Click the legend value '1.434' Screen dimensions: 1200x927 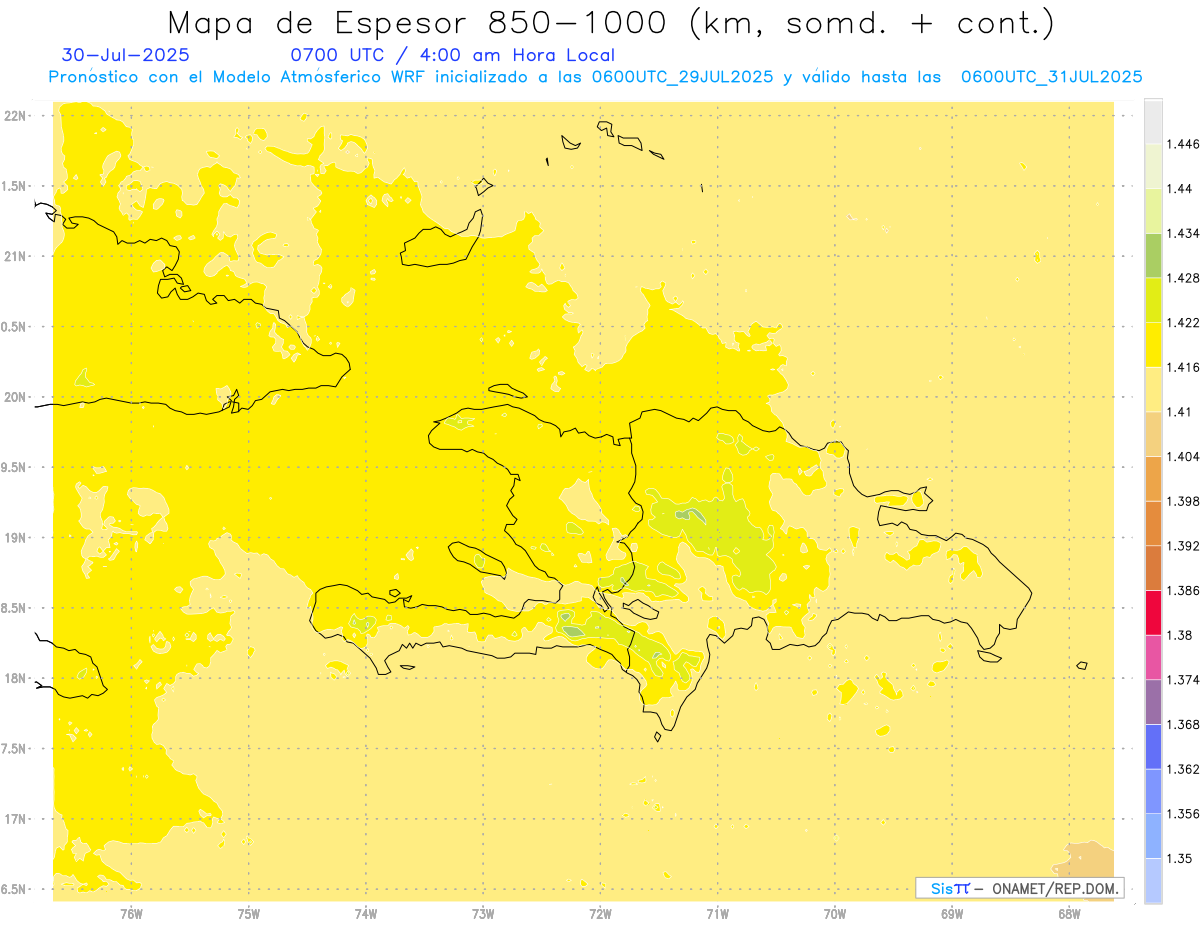click(1183, 233)
